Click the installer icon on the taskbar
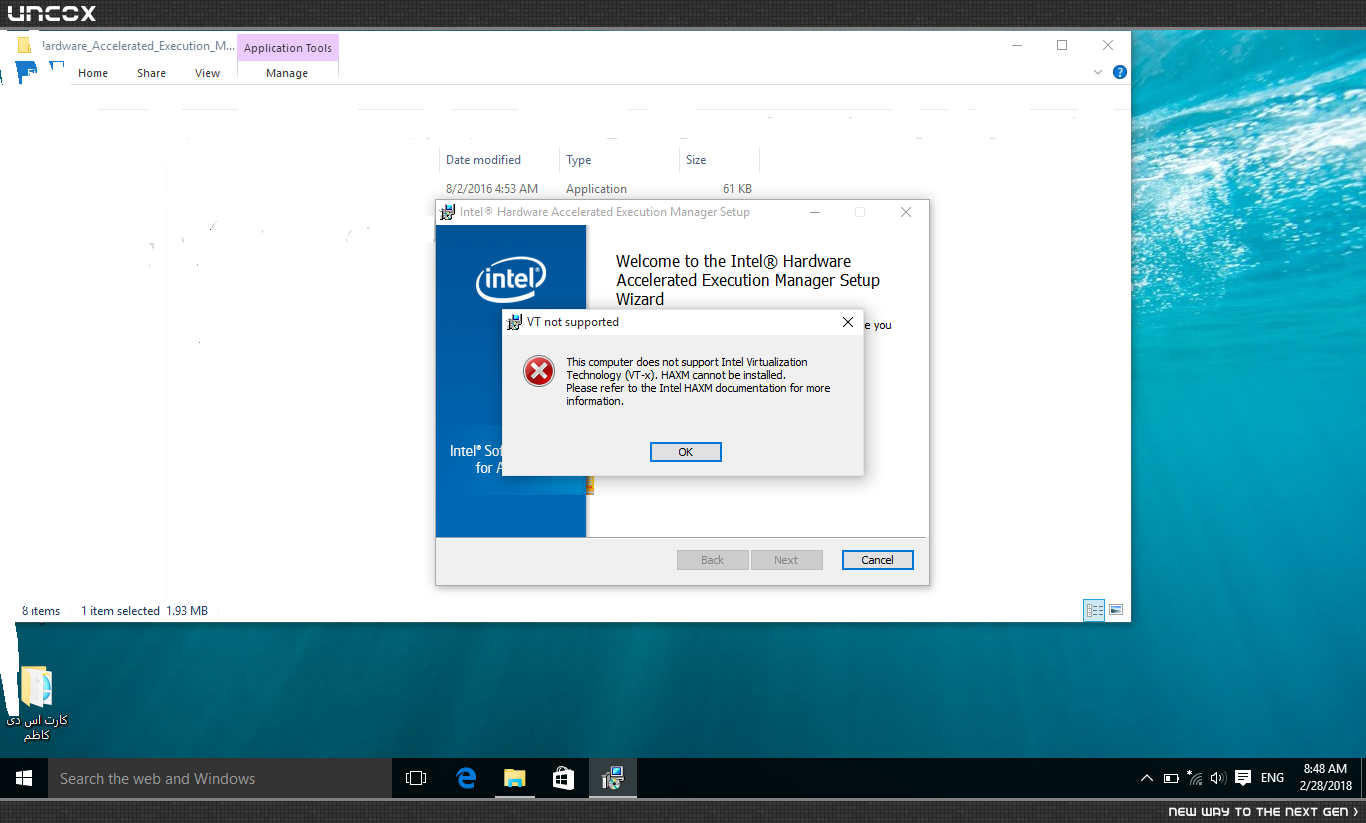This screenshot has height=823, width=1366. pyautogui.click(x=612, y=778)
